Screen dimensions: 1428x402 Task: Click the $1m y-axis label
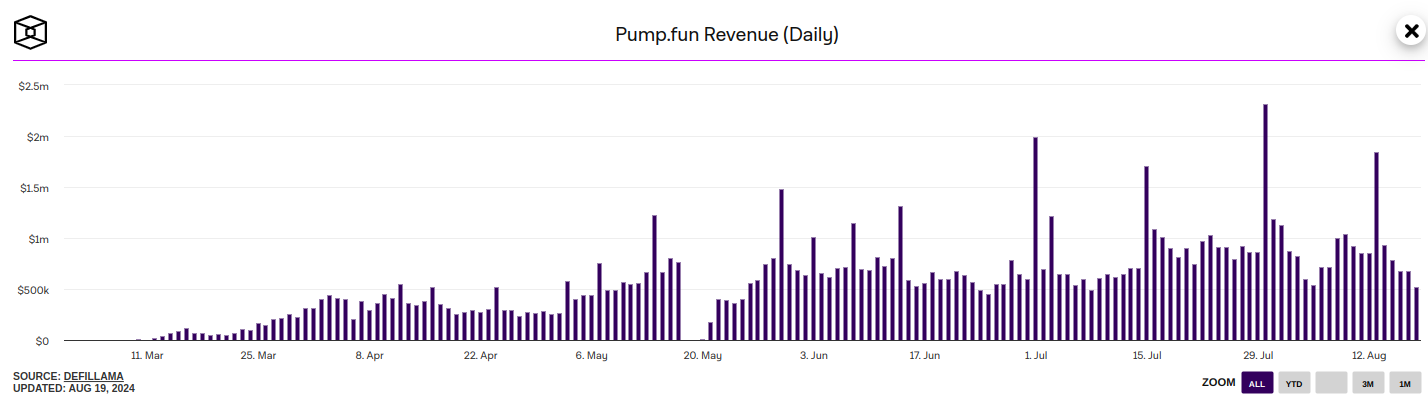tap(37, 239)
